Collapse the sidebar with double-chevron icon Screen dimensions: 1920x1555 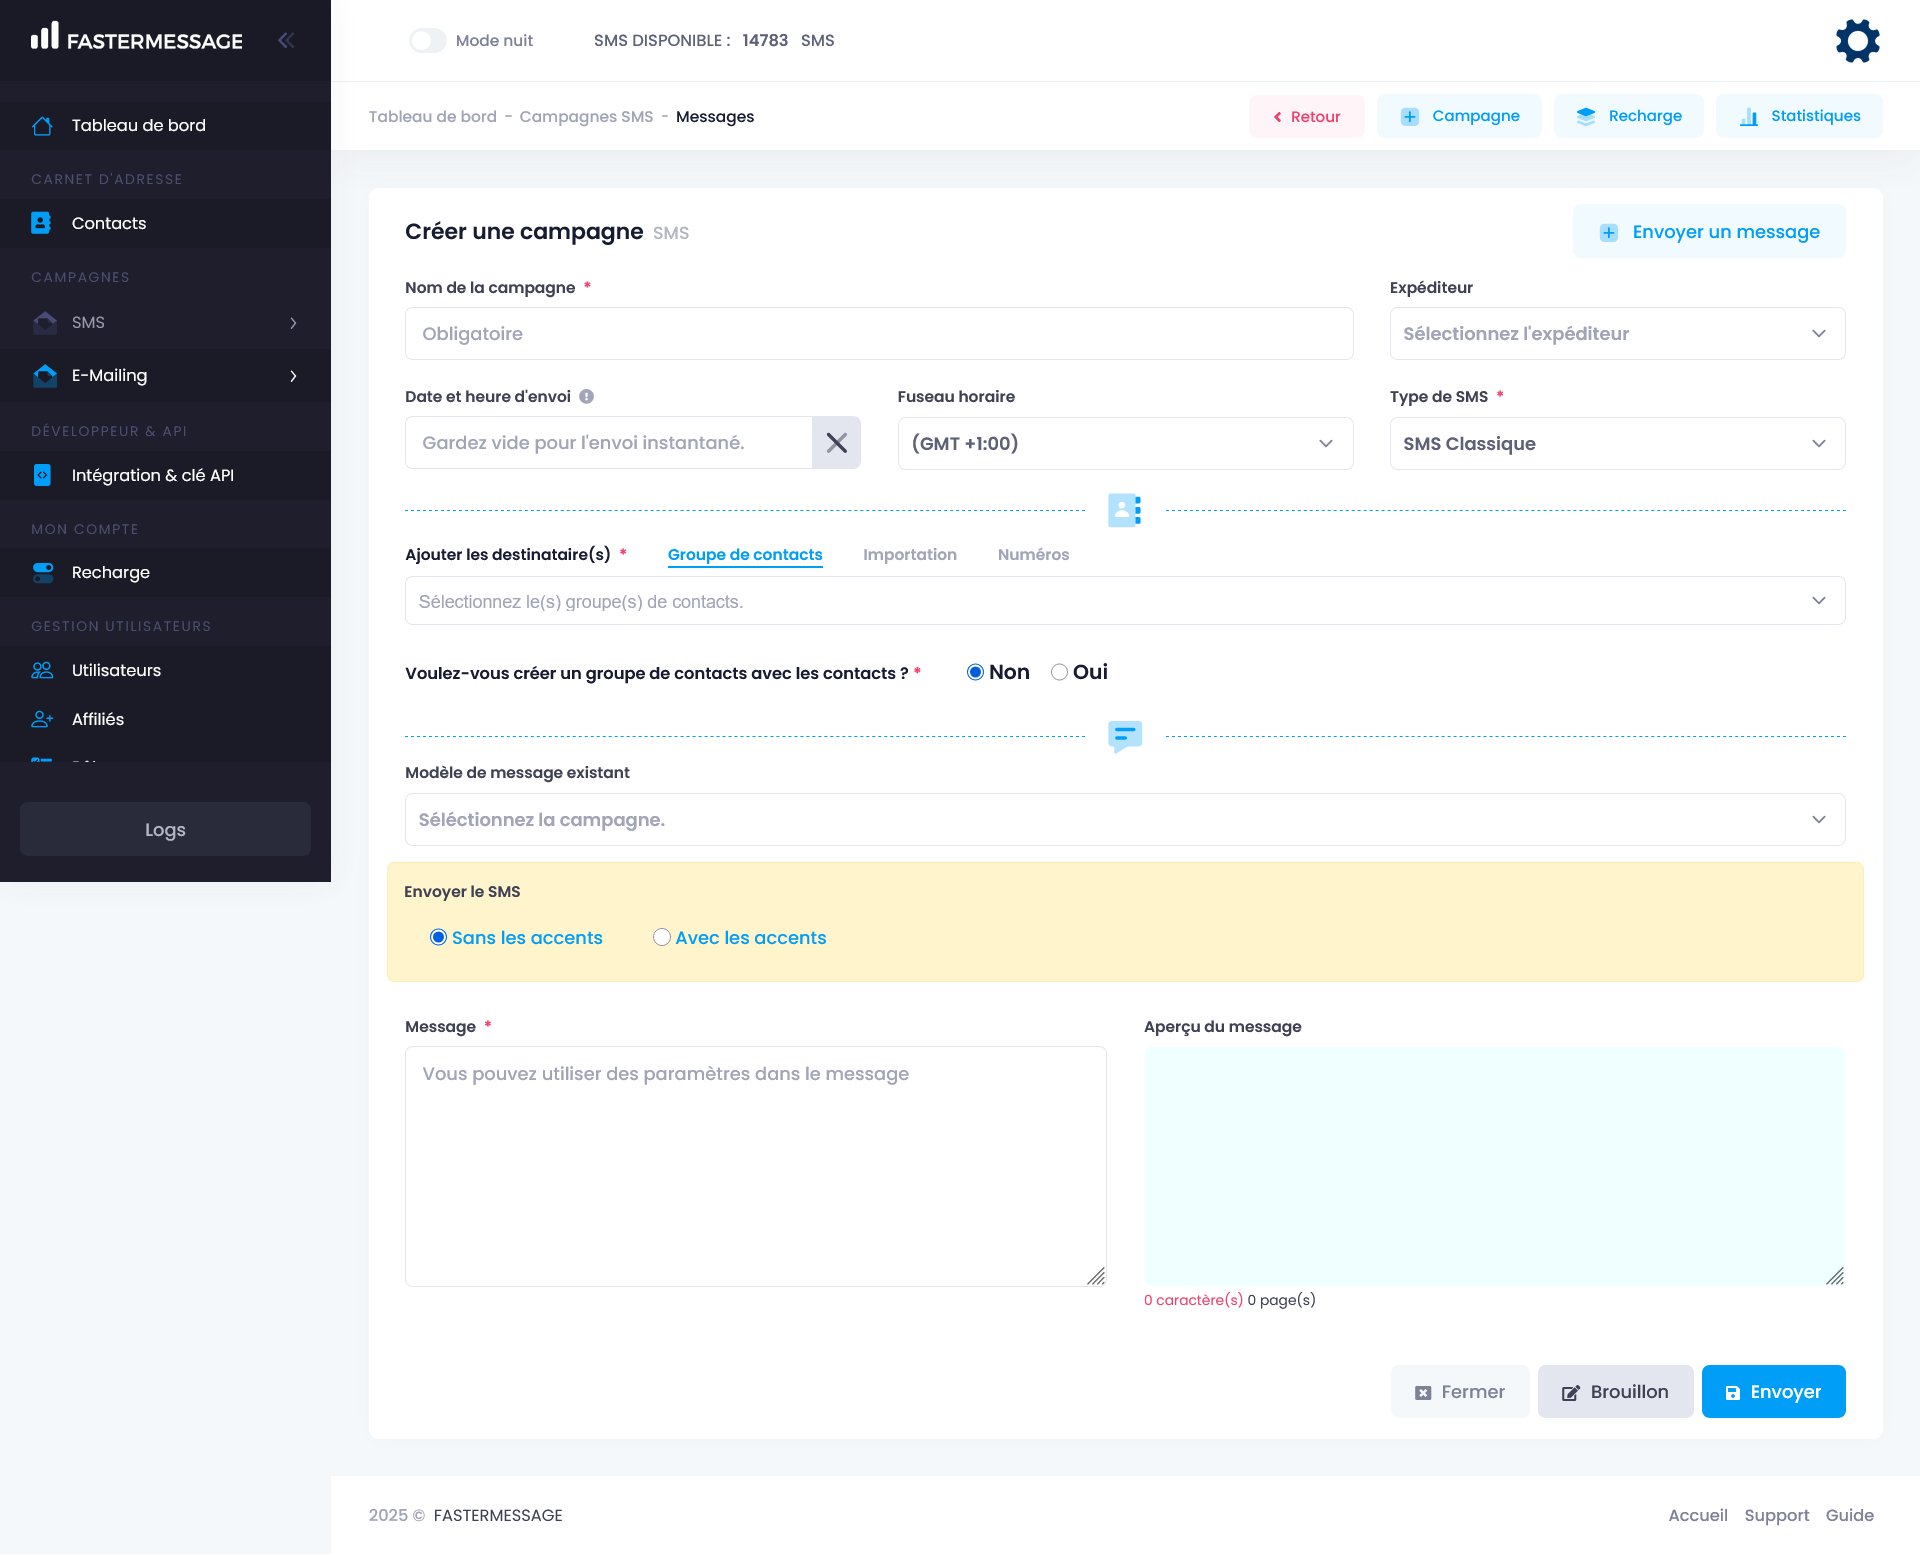[x=286, y=40]
